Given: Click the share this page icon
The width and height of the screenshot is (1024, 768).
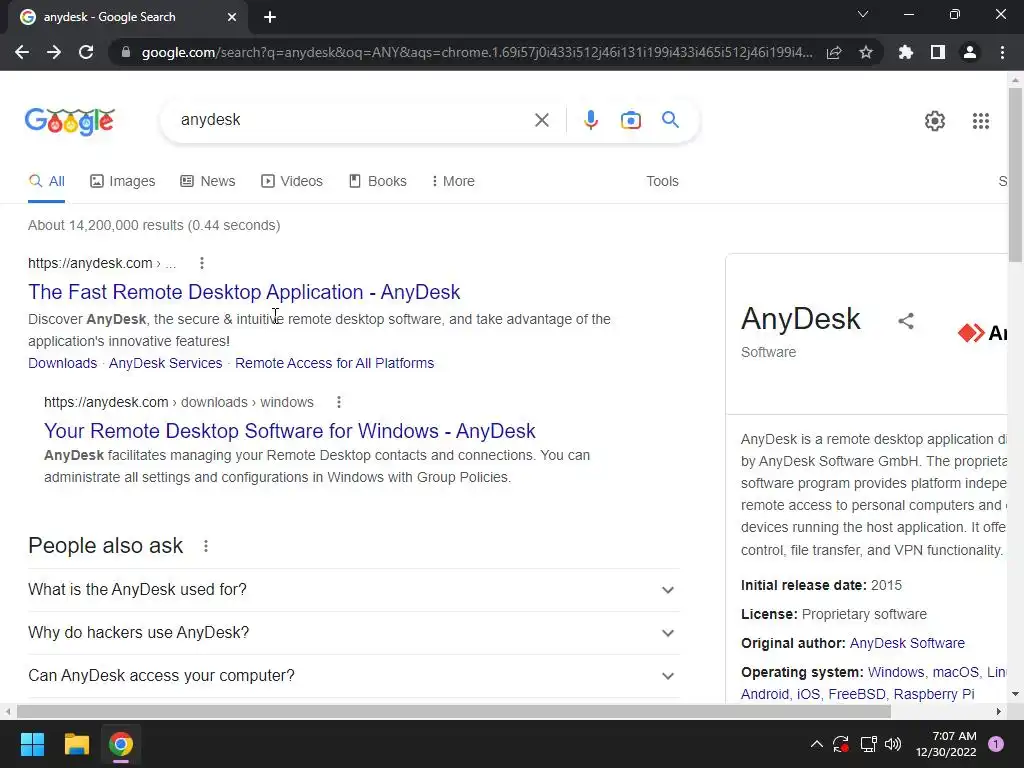Looking at the screenshot, I should click(x=834, y=52).
